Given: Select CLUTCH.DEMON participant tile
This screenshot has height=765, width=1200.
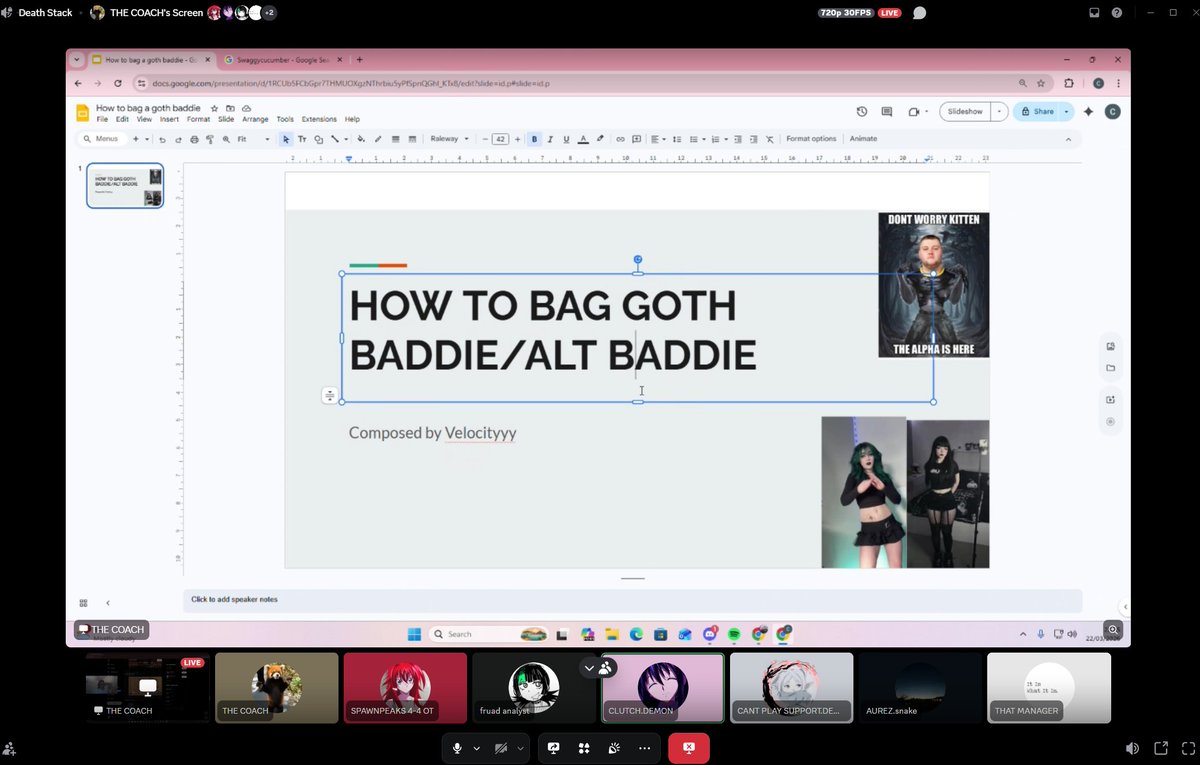Looking at the screenshot, I should click(663, 688).
